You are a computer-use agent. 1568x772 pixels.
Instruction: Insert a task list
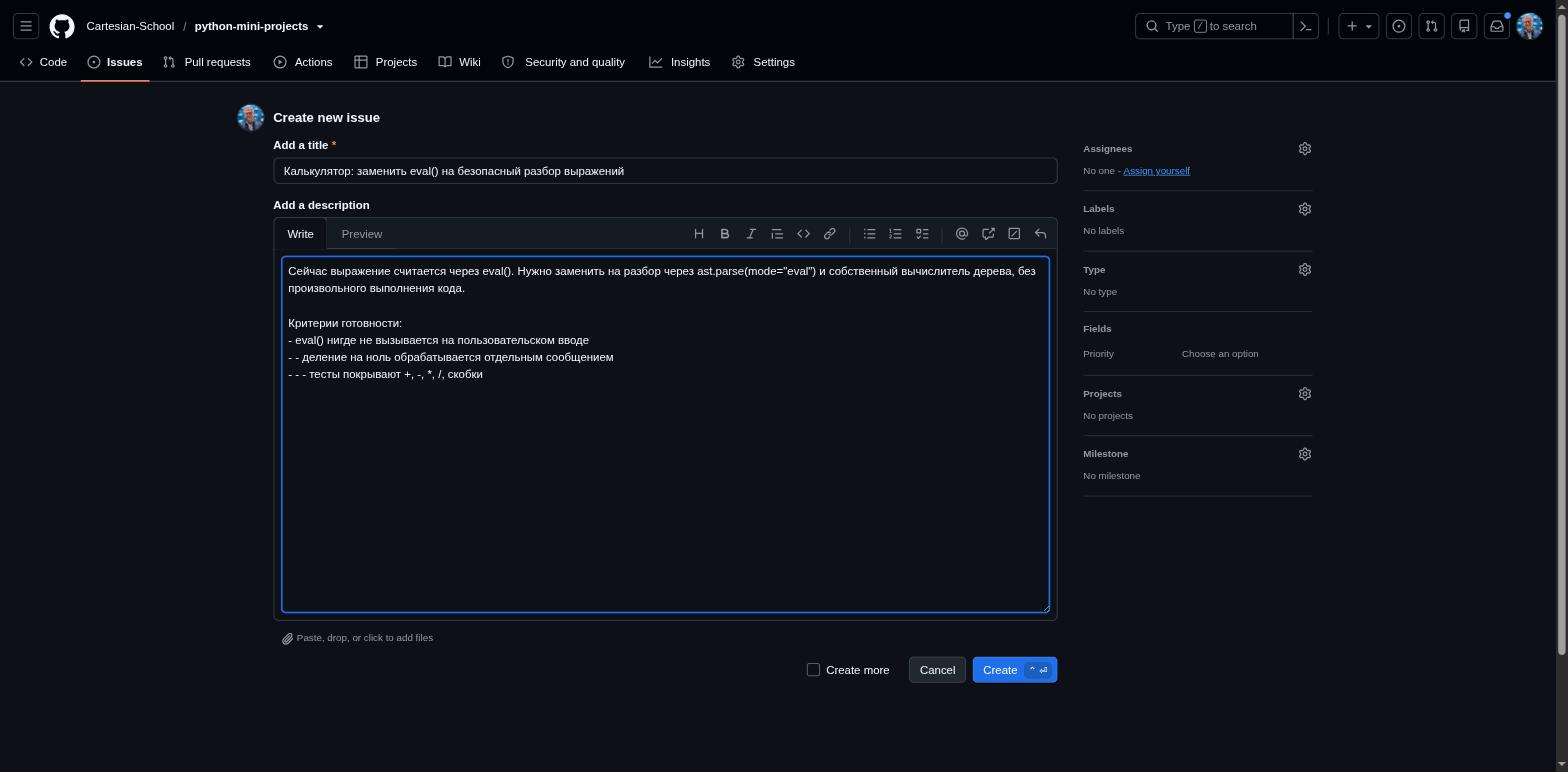pyautogui.click(x=922, y=234)
